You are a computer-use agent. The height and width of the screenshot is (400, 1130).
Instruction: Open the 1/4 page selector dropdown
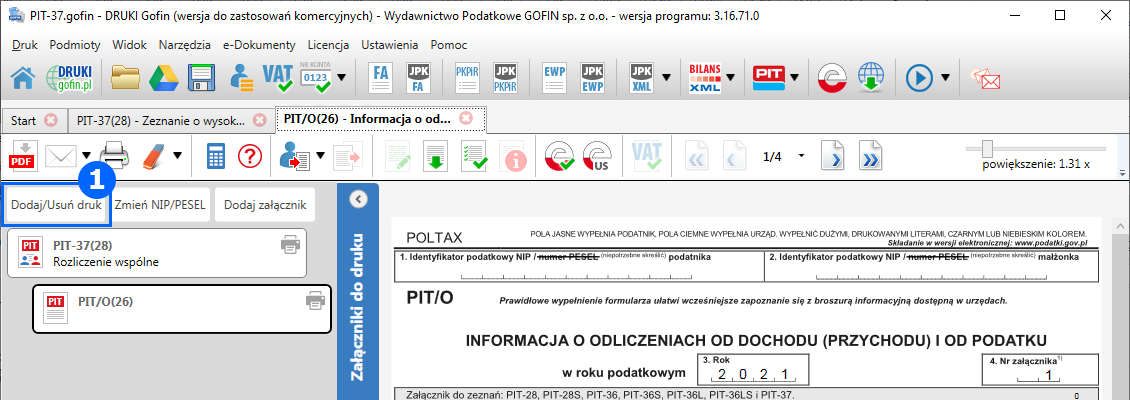(x=802, y=155)
